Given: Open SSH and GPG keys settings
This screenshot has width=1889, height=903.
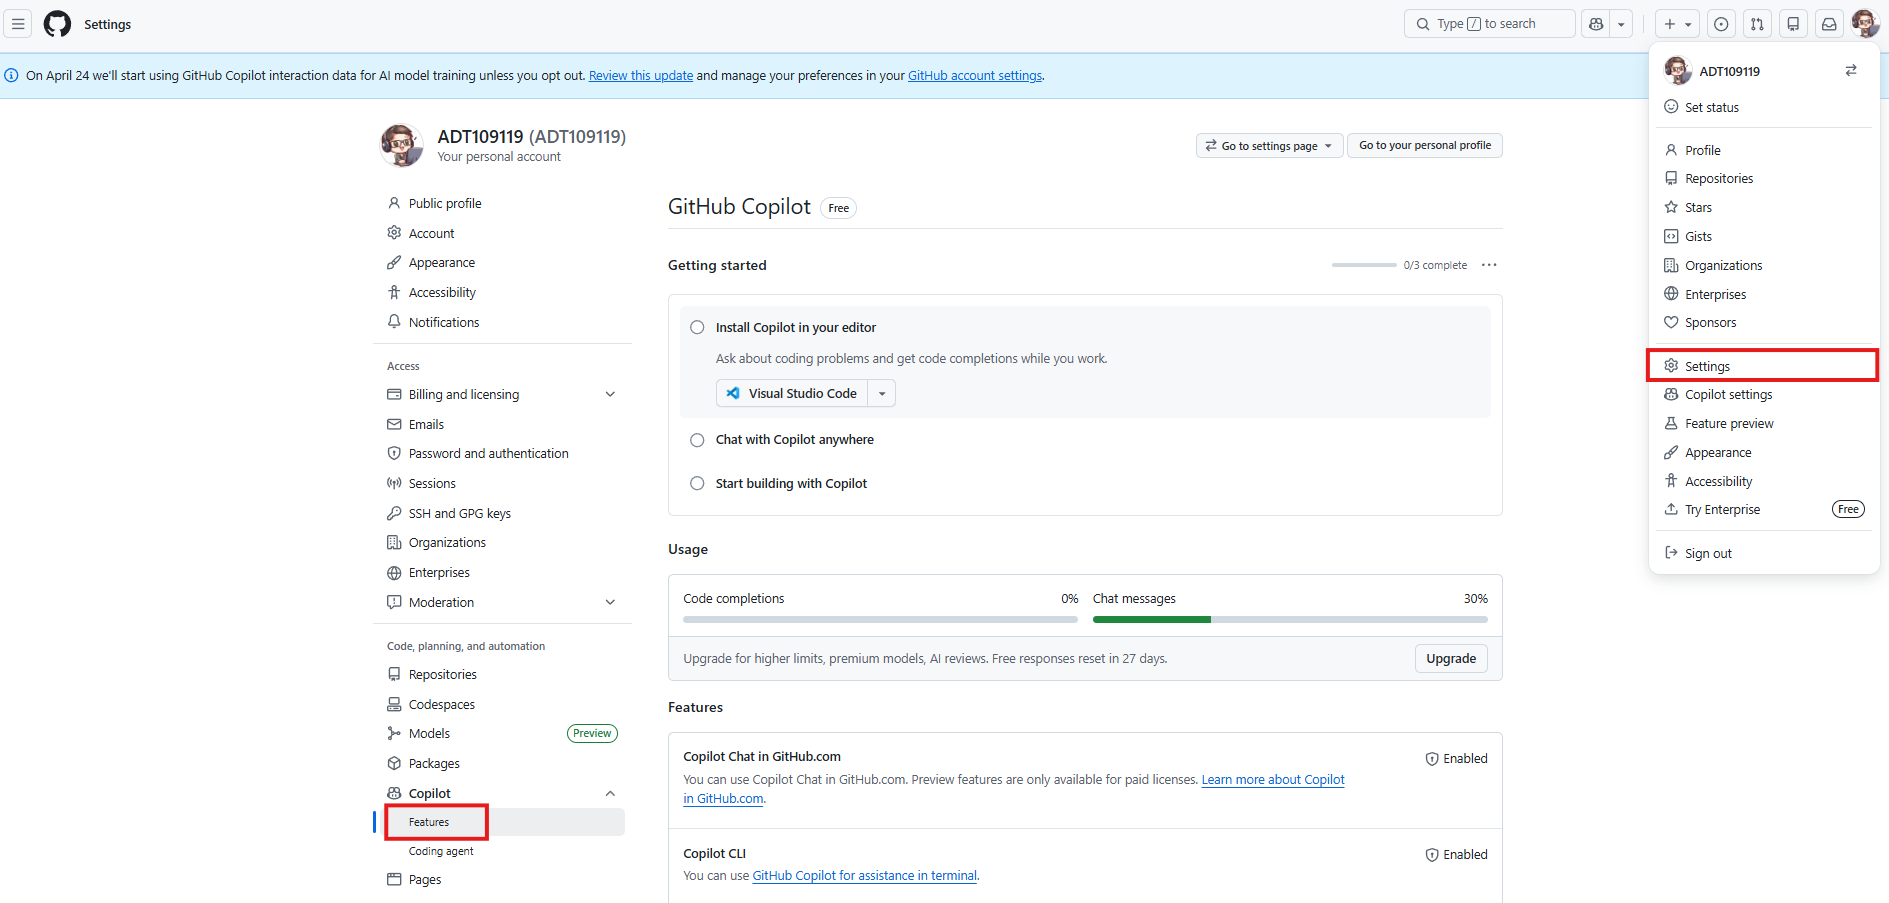Looking at the screenshot, I should [x=502, y=513].
